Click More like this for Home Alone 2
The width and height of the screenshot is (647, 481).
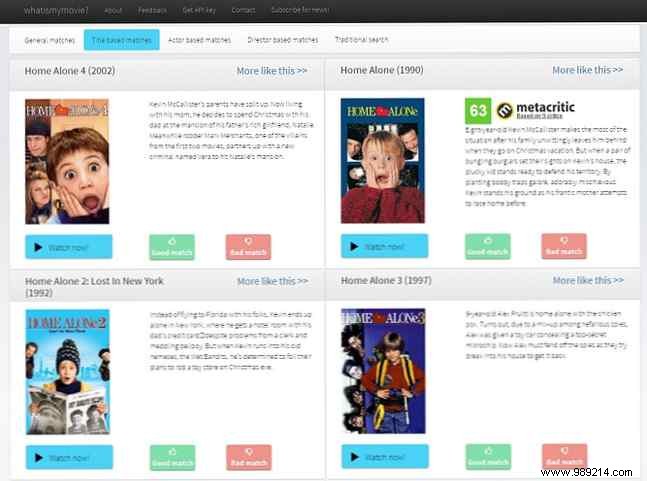pos(272,281)
